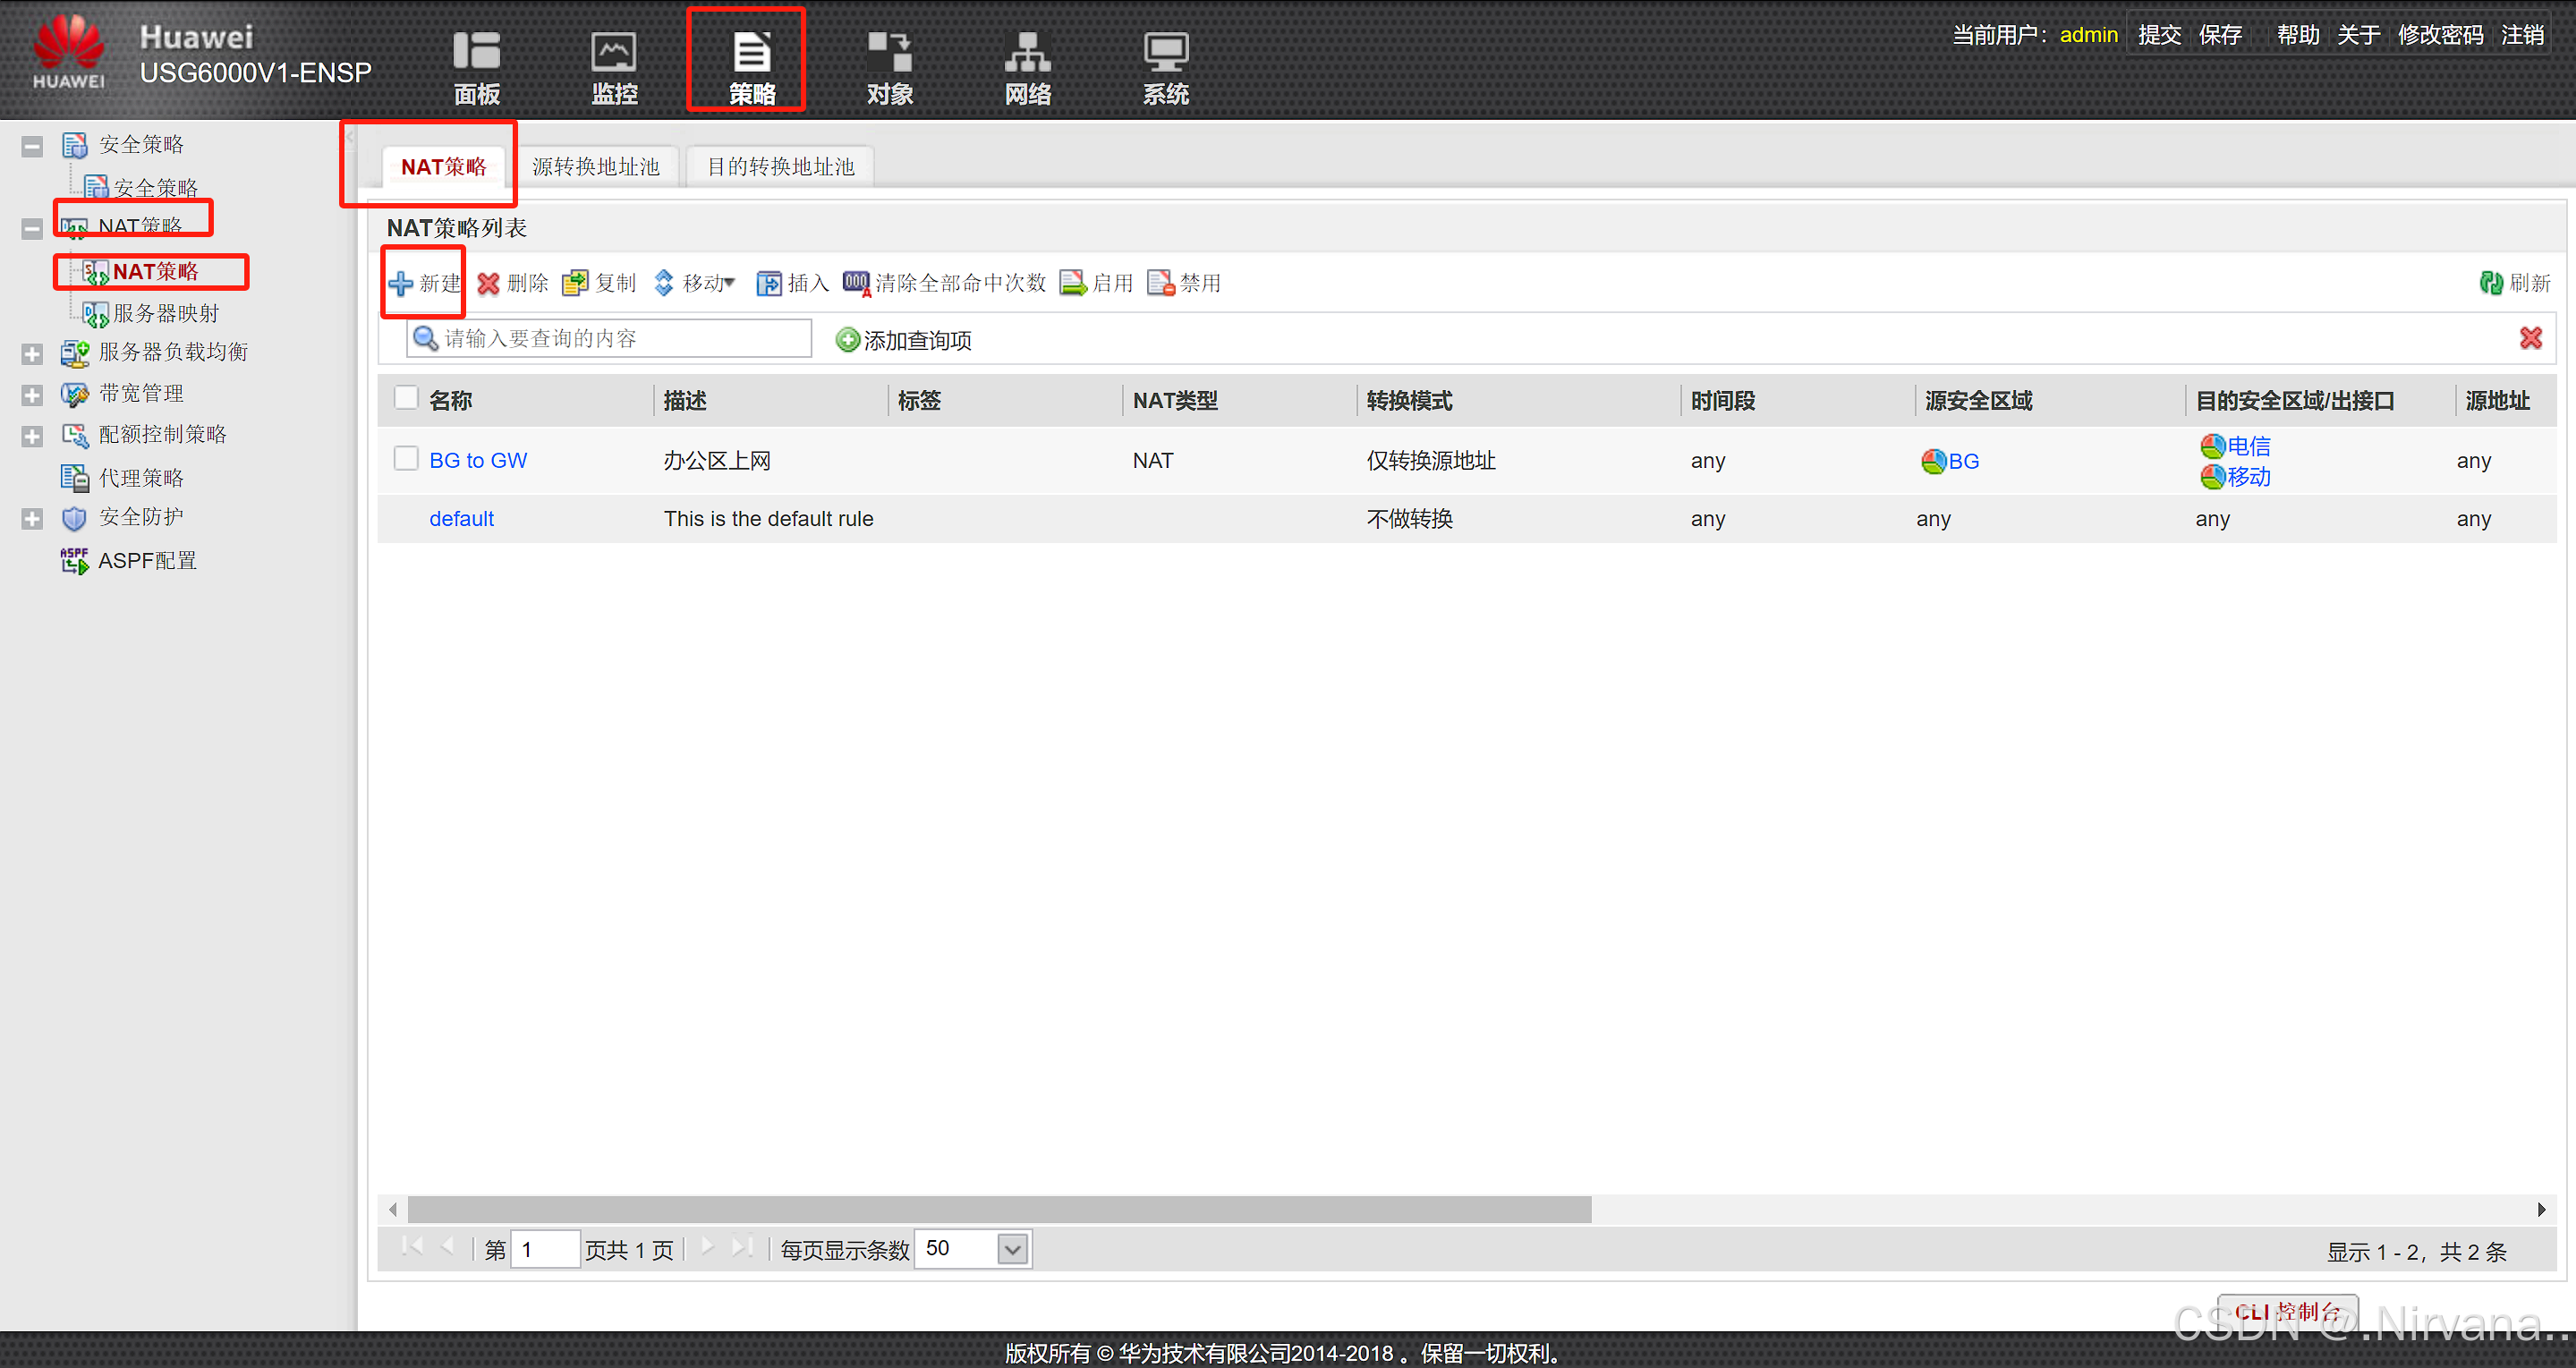The height and width of the screenshot is (1368, 2576).
Task: Click 关于 in the top bar
Action: pos(2358,35)
